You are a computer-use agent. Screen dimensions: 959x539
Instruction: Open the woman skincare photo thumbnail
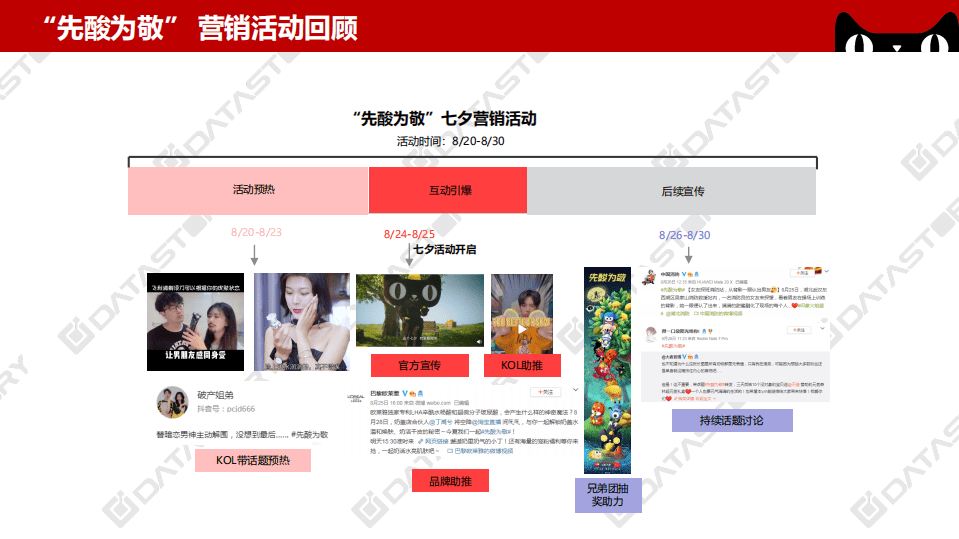(302, 322)
